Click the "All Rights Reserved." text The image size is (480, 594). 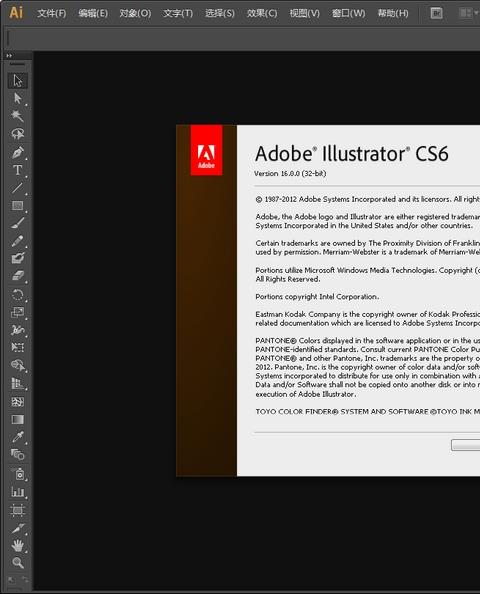(x=288, y=279)
